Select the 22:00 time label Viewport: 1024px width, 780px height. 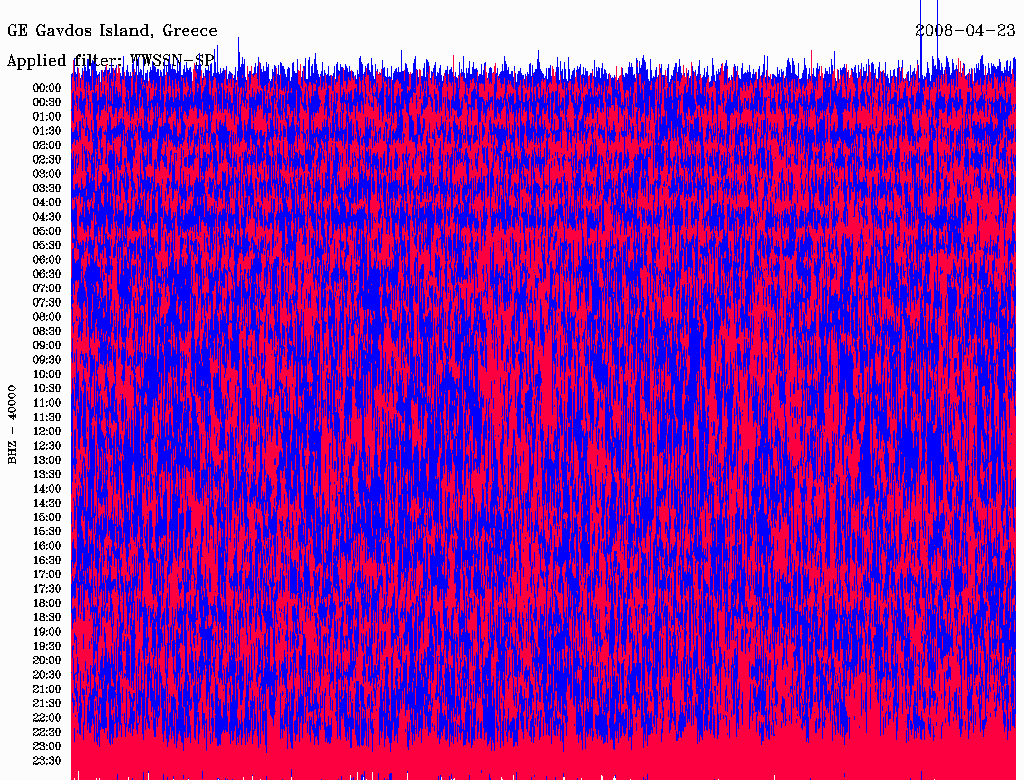tap(47, 718)
